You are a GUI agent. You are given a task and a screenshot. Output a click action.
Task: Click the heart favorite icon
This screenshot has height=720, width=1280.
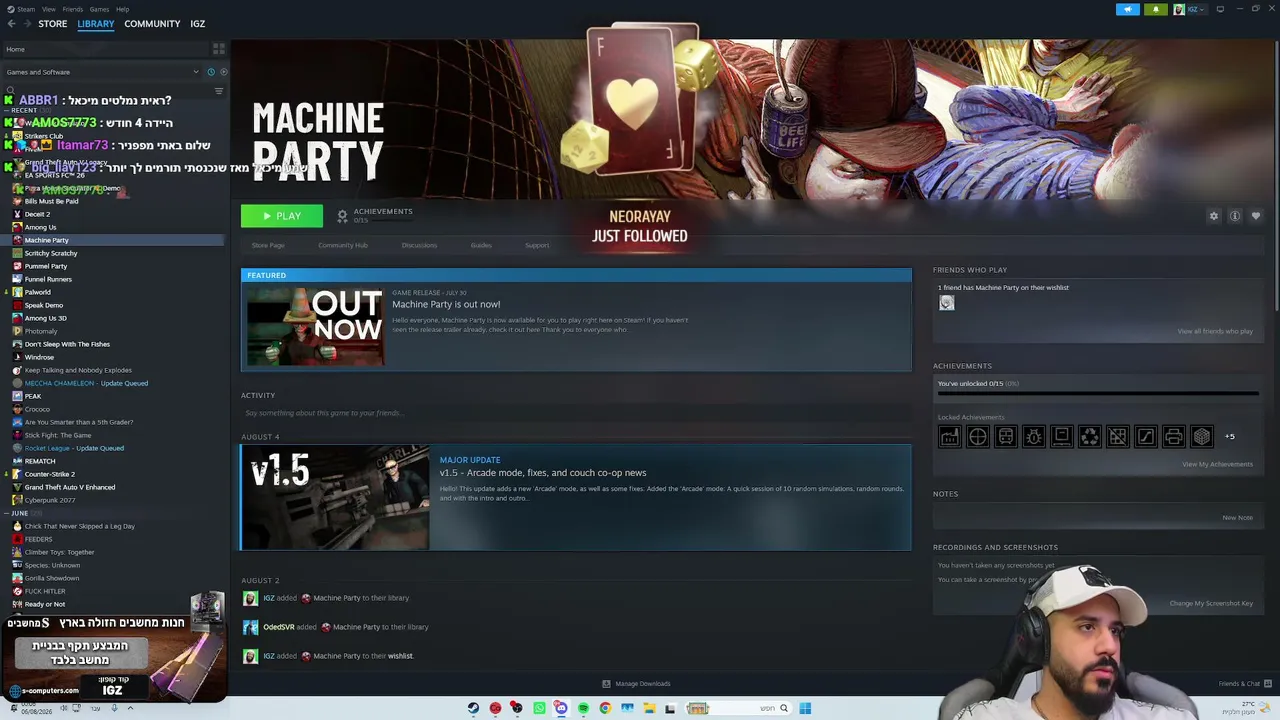pos(1256,216)
